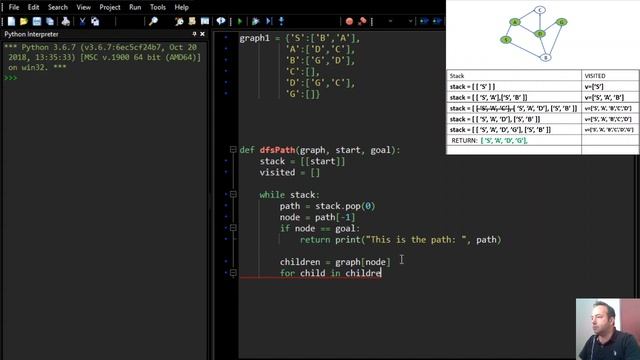This screenshot has height=360, width=640.
Task: Click the browse back arrow icon
Action: point(424,21)
